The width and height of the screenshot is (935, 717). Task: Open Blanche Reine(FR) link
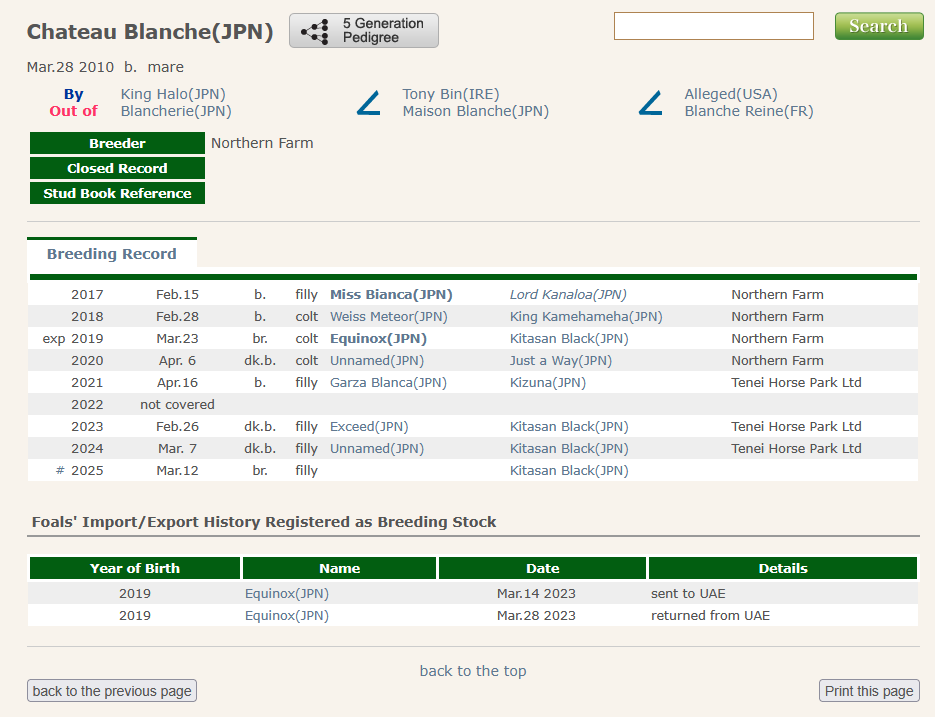[x=749, y=111]
